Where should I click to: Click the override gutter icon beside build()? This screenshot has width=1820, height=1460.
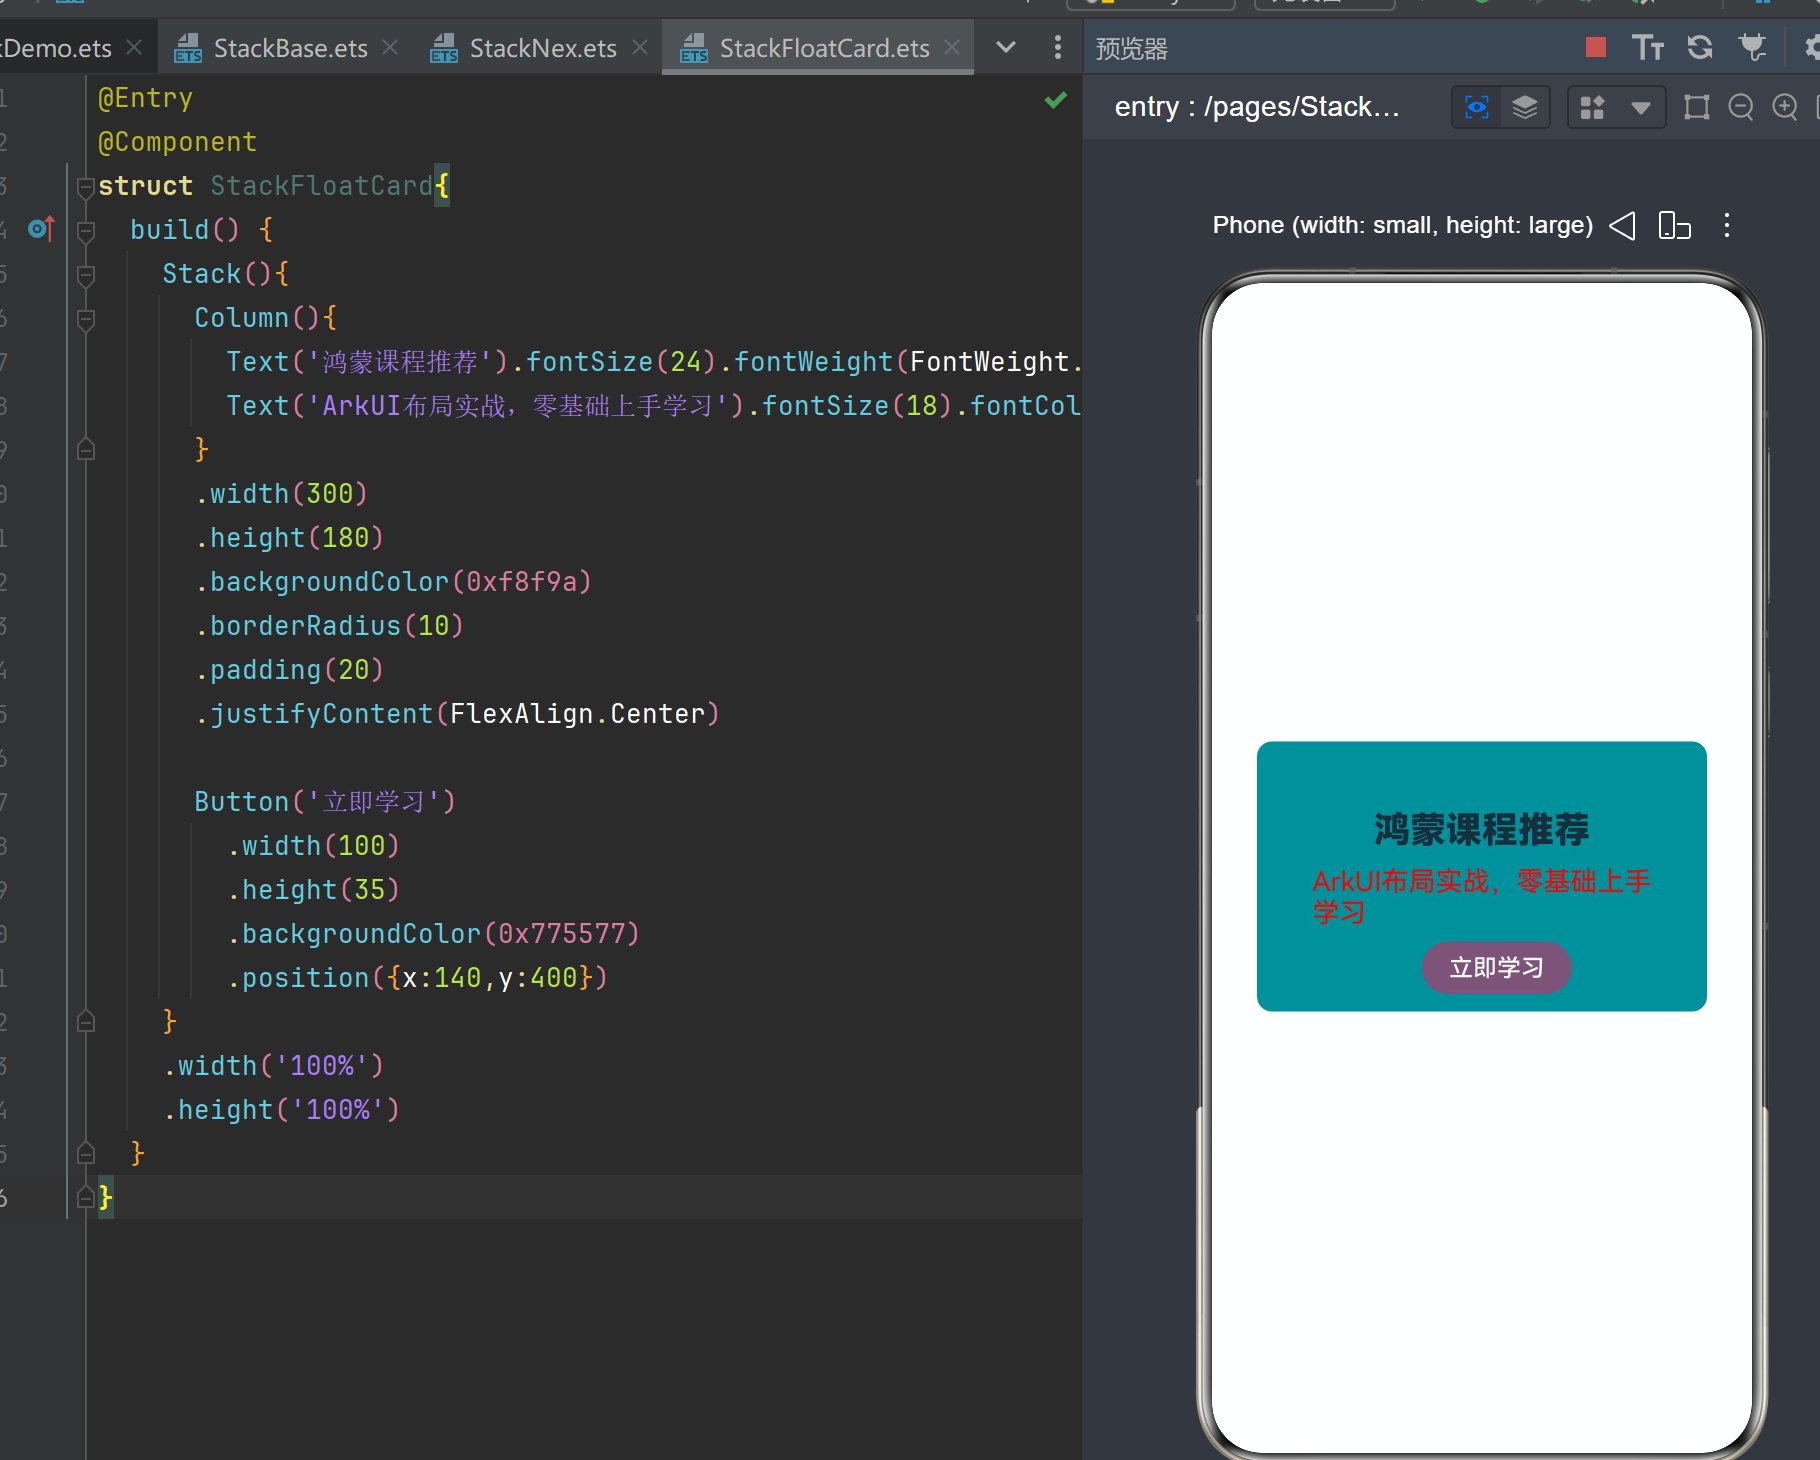pyautogui.click(x=41, y=229)
